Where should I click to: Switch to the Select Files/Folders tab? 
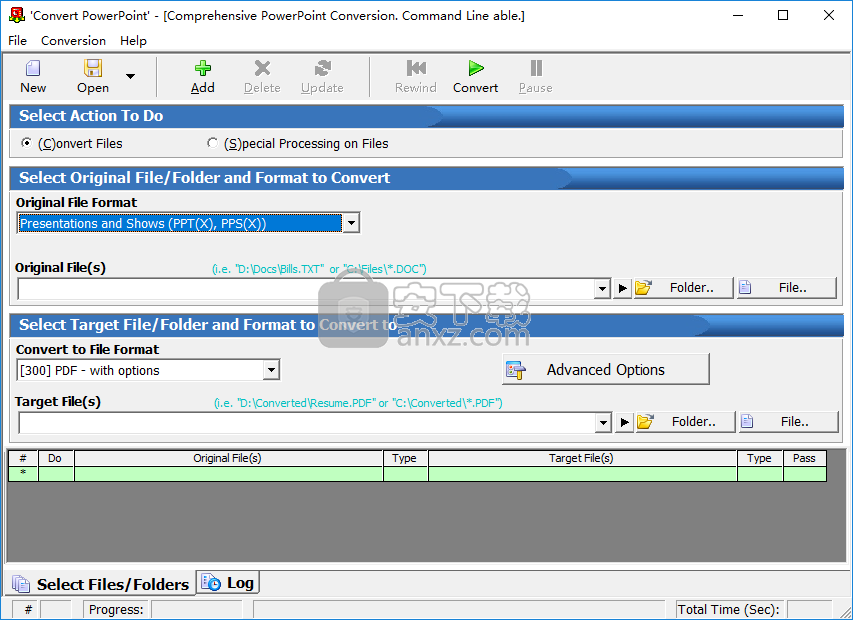pos(101,584)
